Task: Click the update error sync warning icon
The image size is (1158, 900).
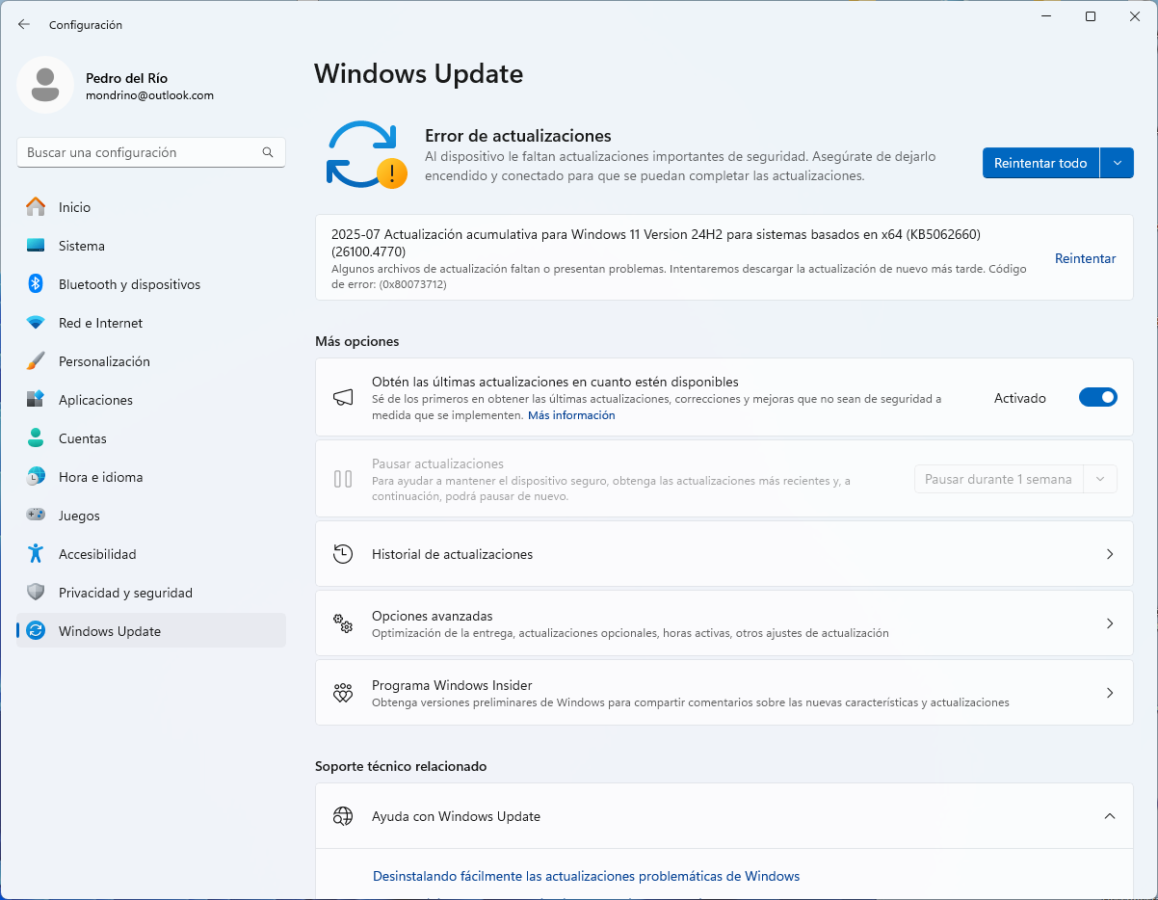Action: (x=366, y=155)
